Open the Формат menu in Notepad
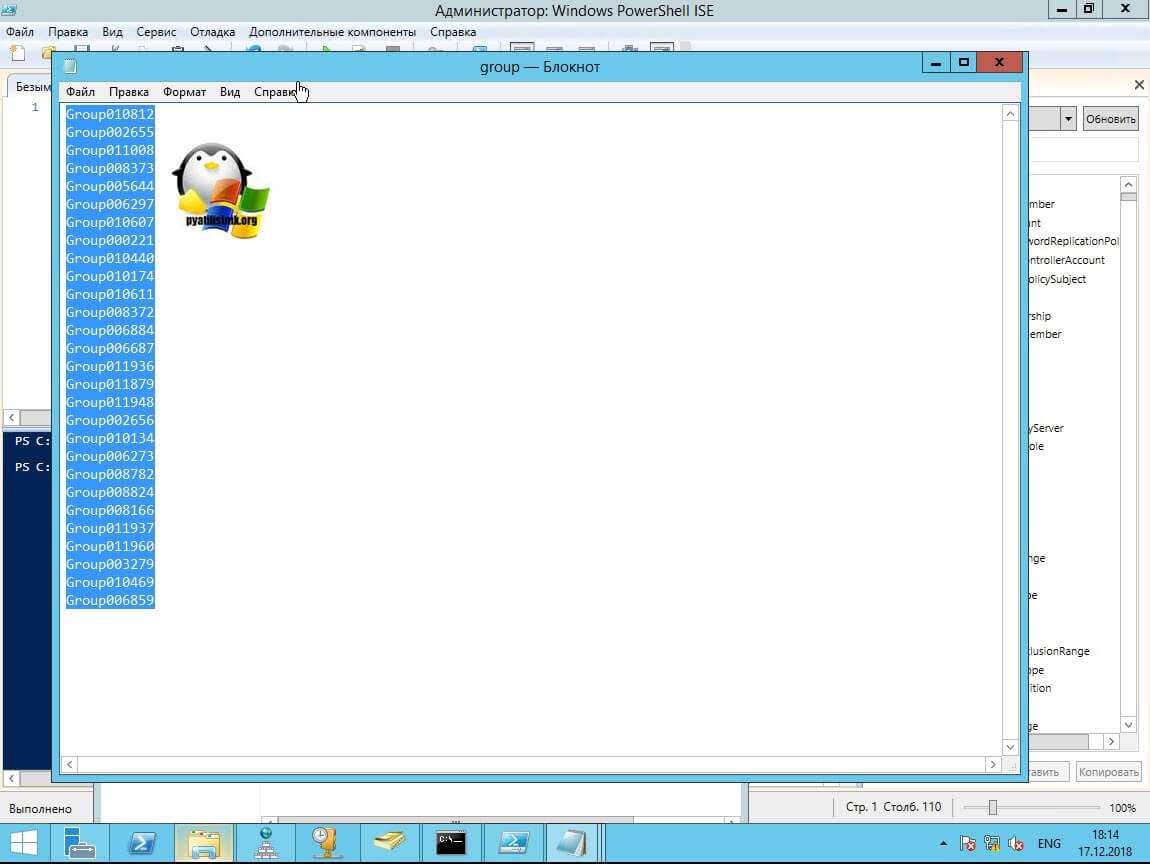 point(184,92)
